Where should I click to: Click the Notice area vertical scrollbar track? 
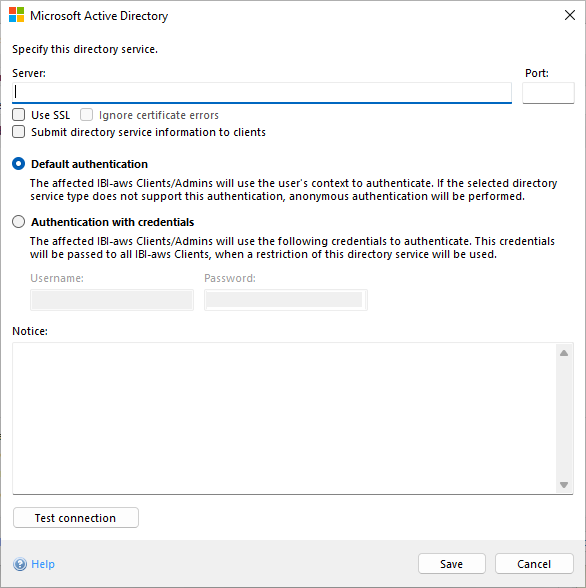pyautogui.click(x=564, y=418)
